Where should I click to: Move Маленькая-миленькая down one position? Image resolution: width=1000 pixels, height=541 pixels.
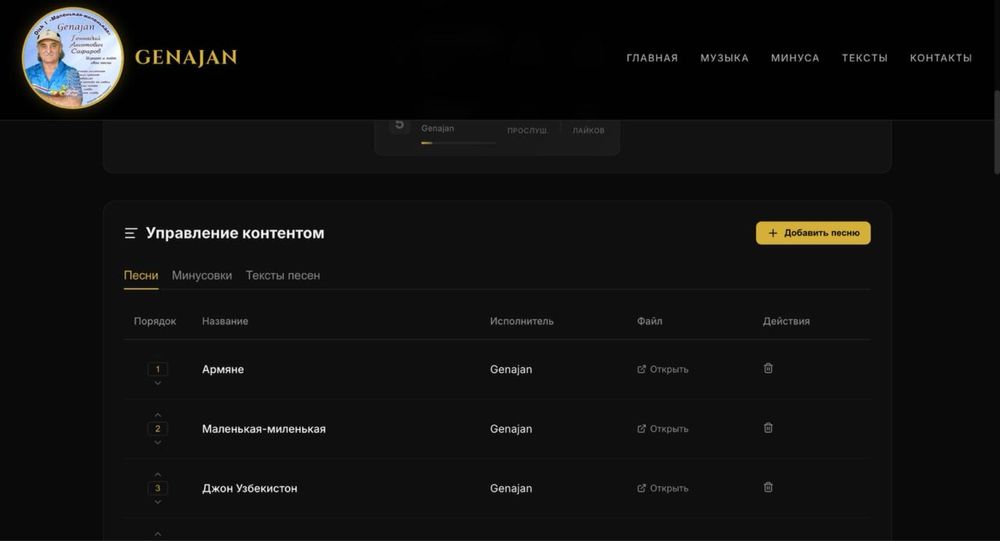pos(158,442)
